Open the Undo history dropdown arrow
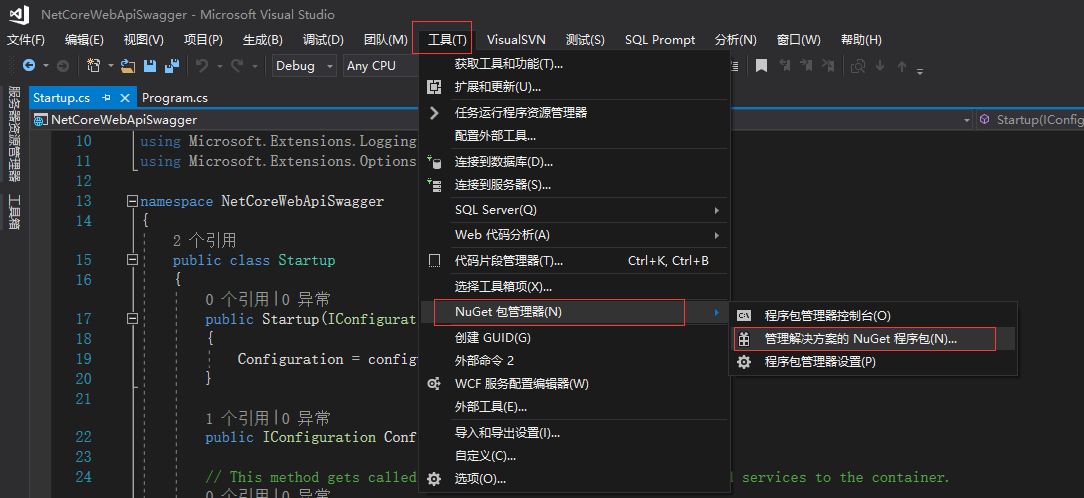This screenshot has width=1084, height=498. 219,66
